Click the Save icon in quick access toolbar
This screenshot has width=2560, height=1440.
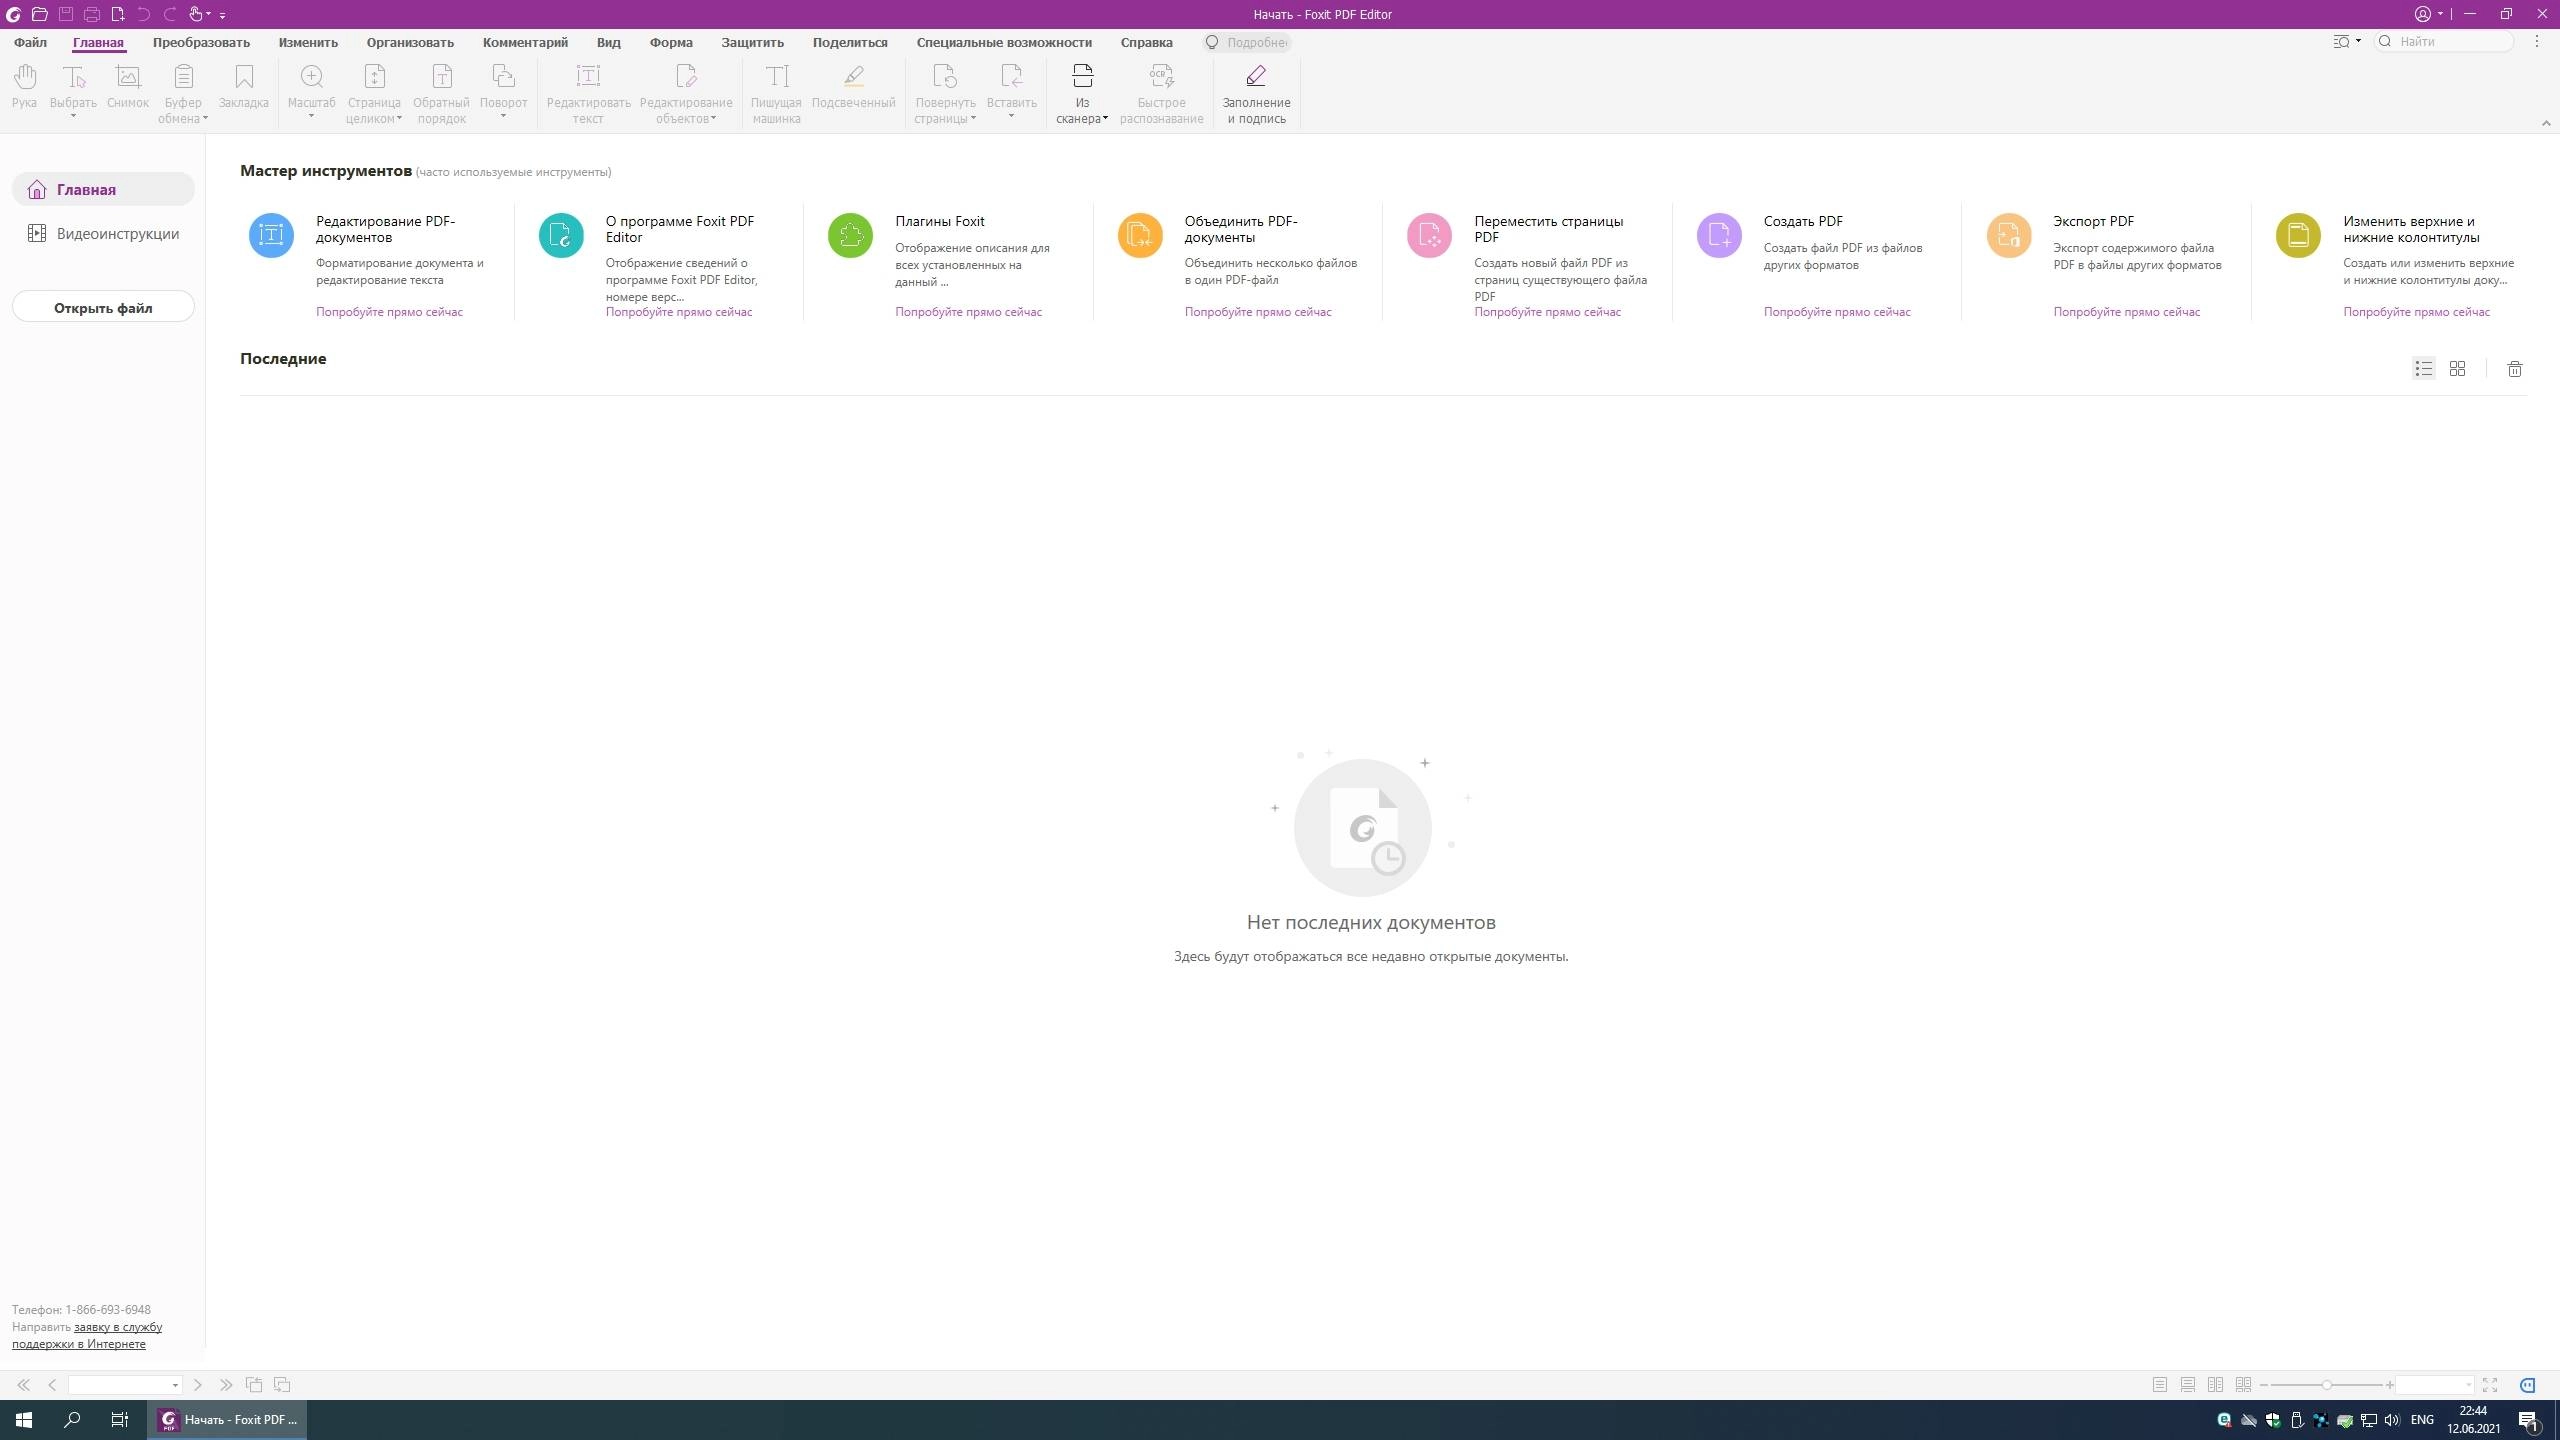66,14
